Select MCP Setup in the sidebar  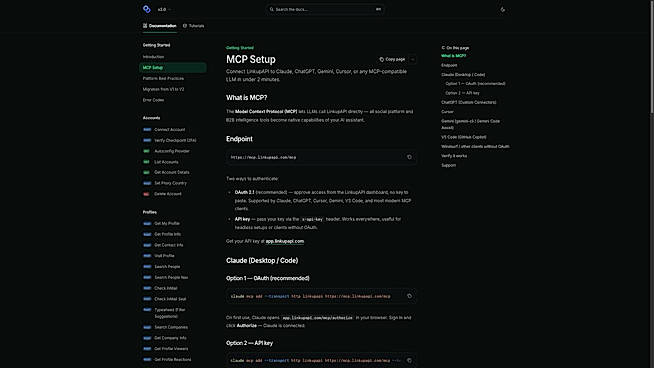tap(173, 68)
